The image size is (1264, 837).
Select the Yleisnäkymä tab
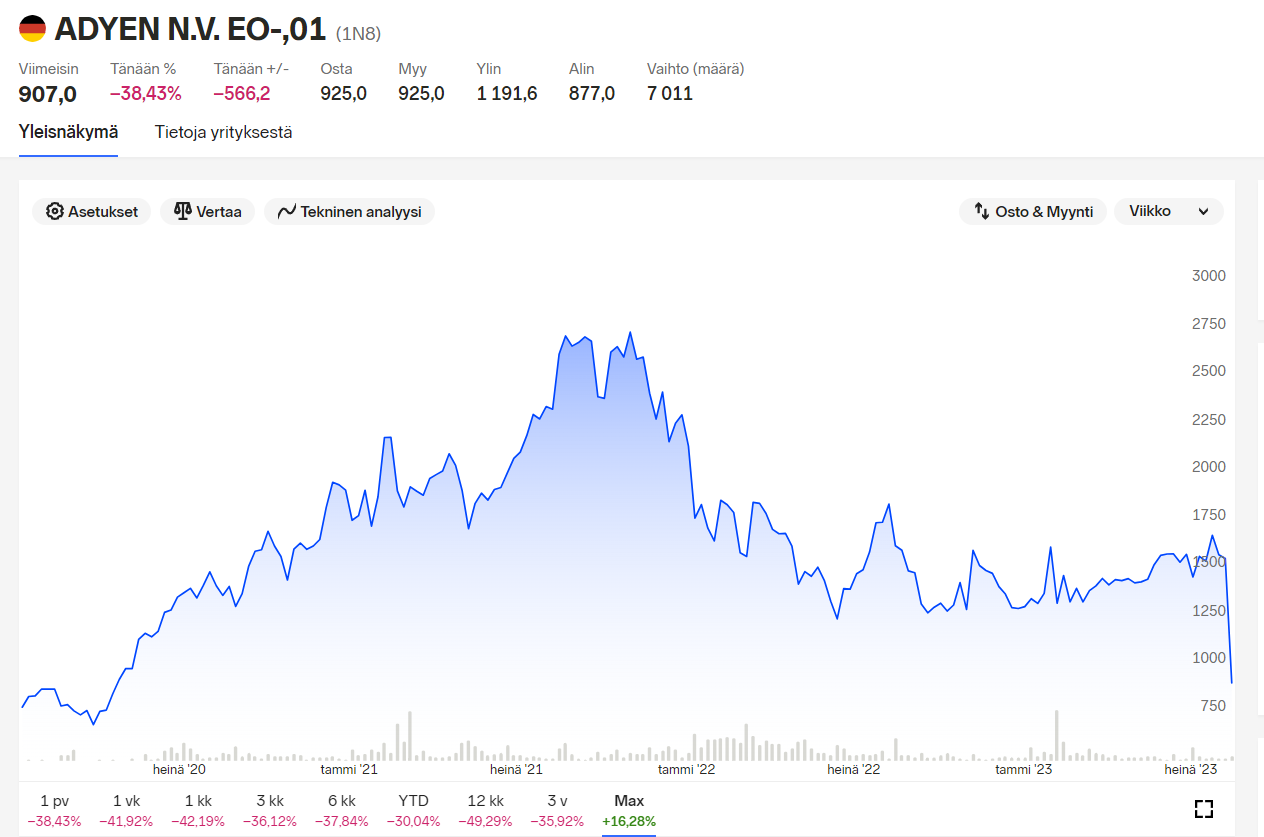point(68,132)
